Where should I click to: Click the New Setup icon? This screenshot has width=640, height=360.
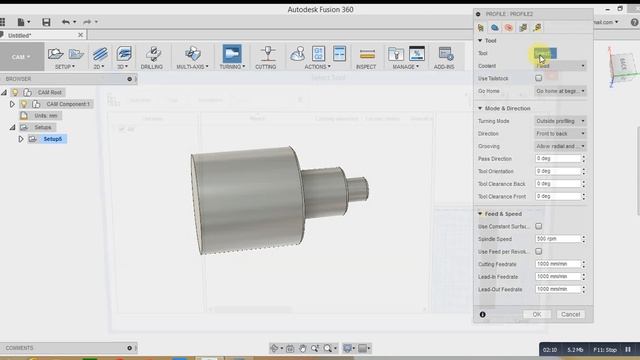[55, 53]
